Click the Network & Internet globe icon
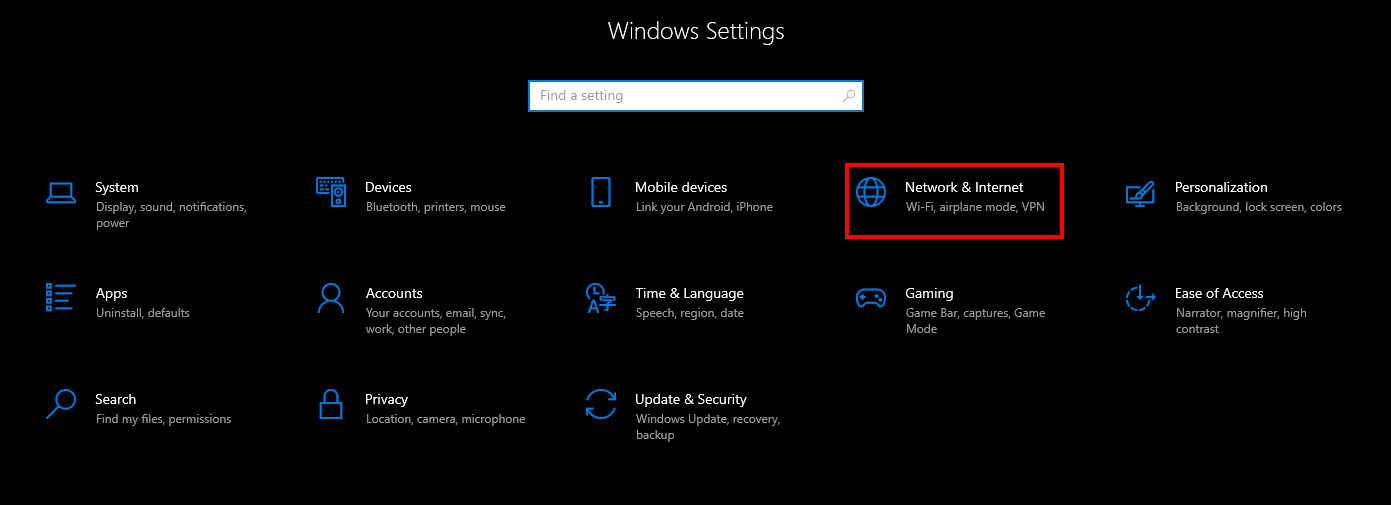1391x505 pixels. (871, 192)
